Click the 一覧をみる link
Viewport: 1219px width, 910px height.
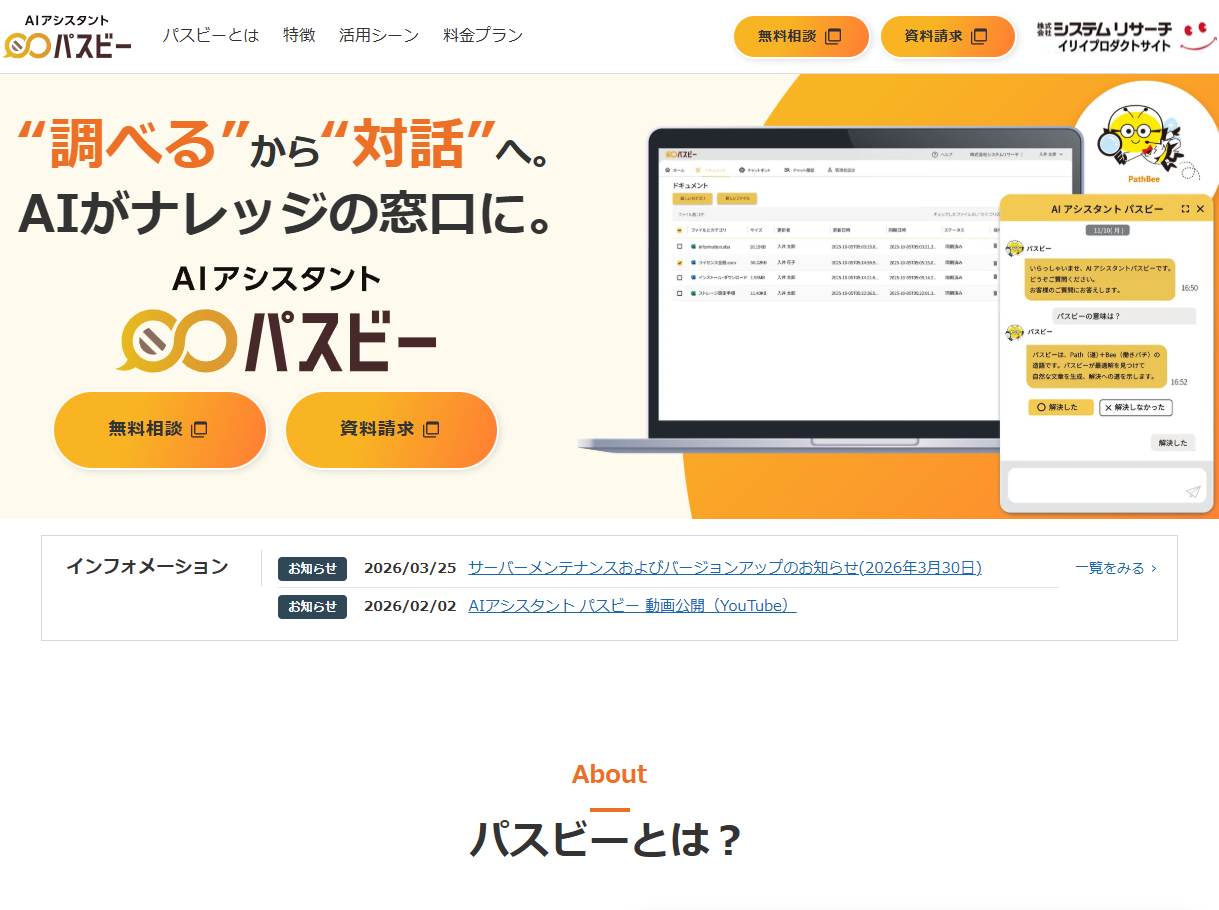(x=1109, y=568)
